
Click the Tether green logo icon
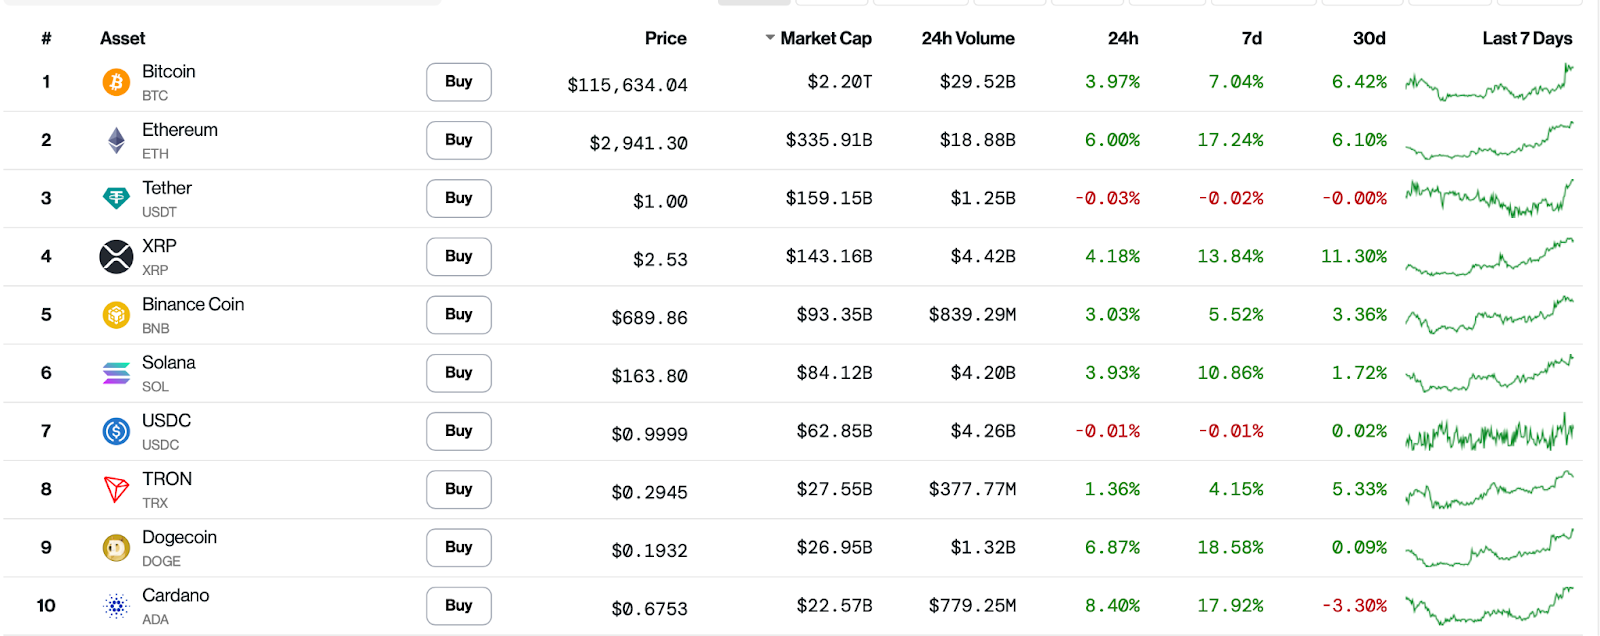click(x=116, y=198)
